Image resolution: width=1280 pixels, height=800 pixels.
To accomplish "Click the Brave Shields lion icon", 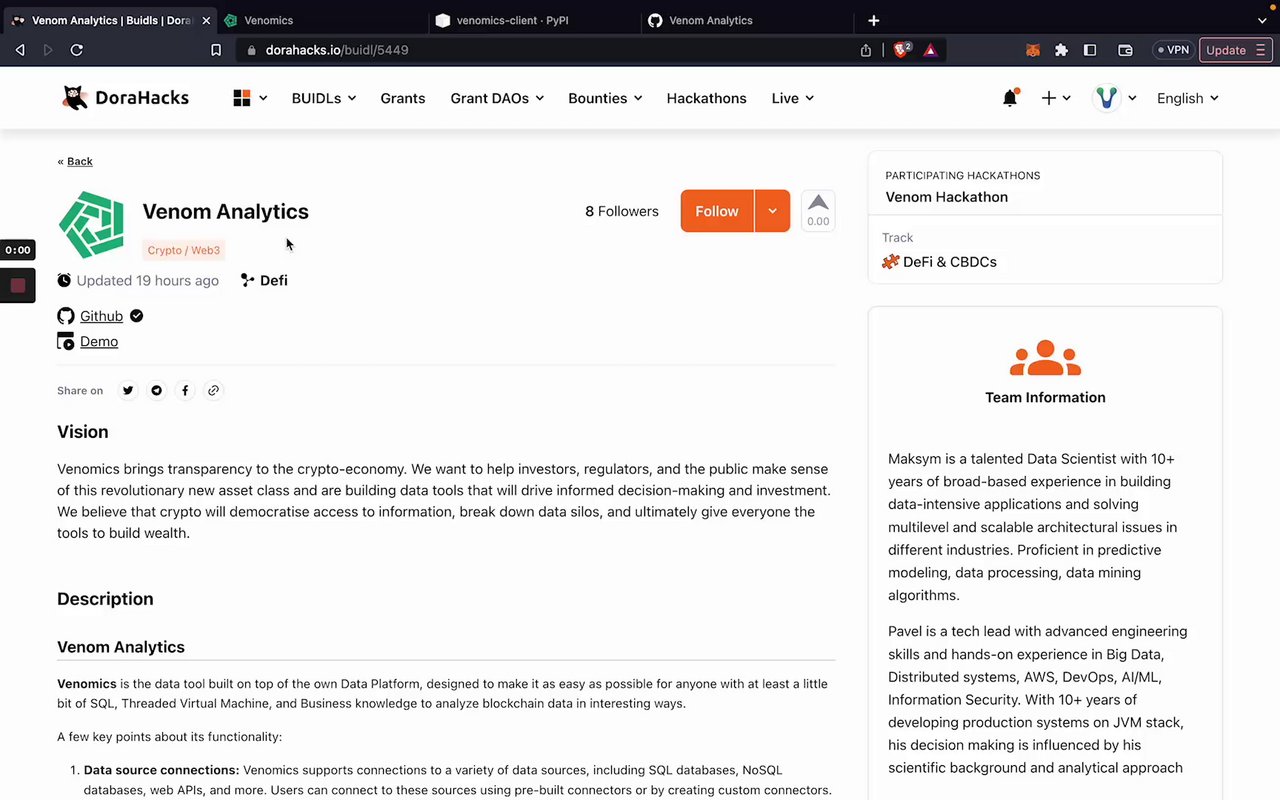I will (901, 50).
